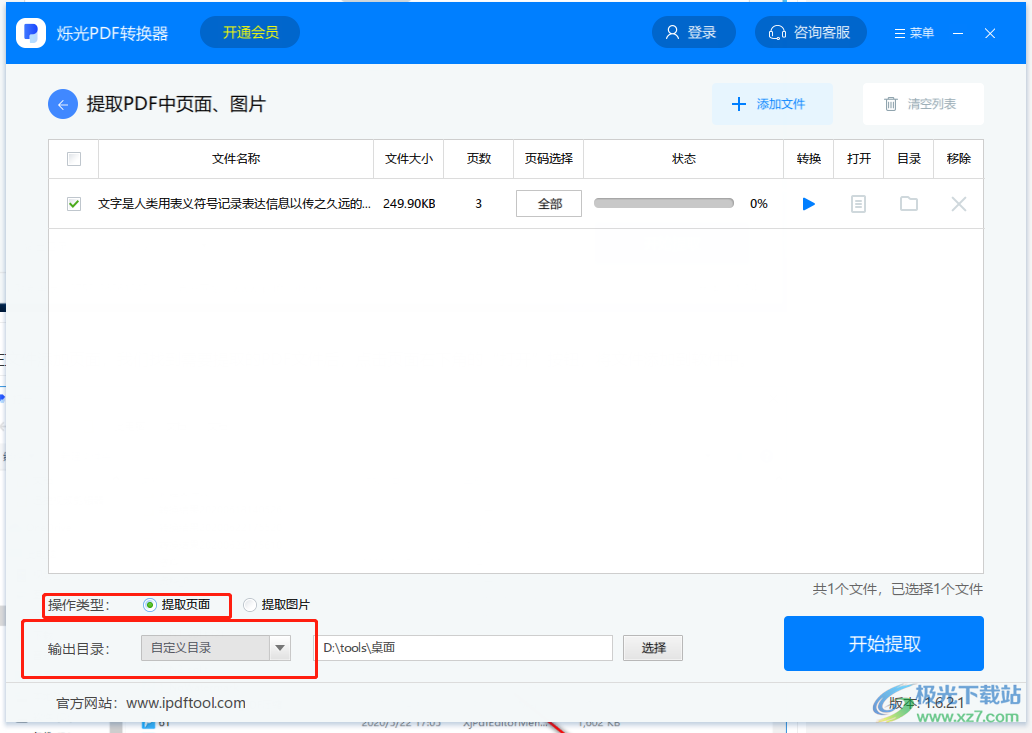Click the app logo icon
1032x733 pixels.
coord(31,32)
